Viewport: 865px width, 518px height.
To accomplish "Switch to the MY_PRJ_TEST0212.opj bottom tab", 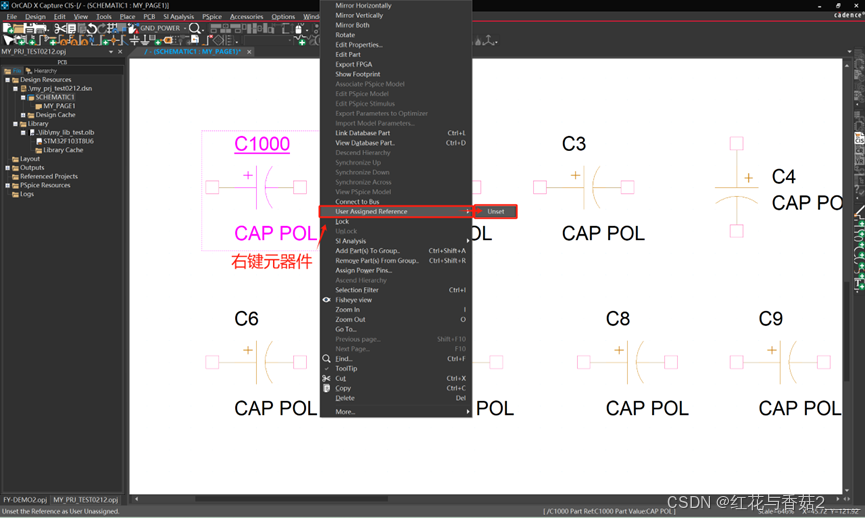I will (x=86, y=500).
